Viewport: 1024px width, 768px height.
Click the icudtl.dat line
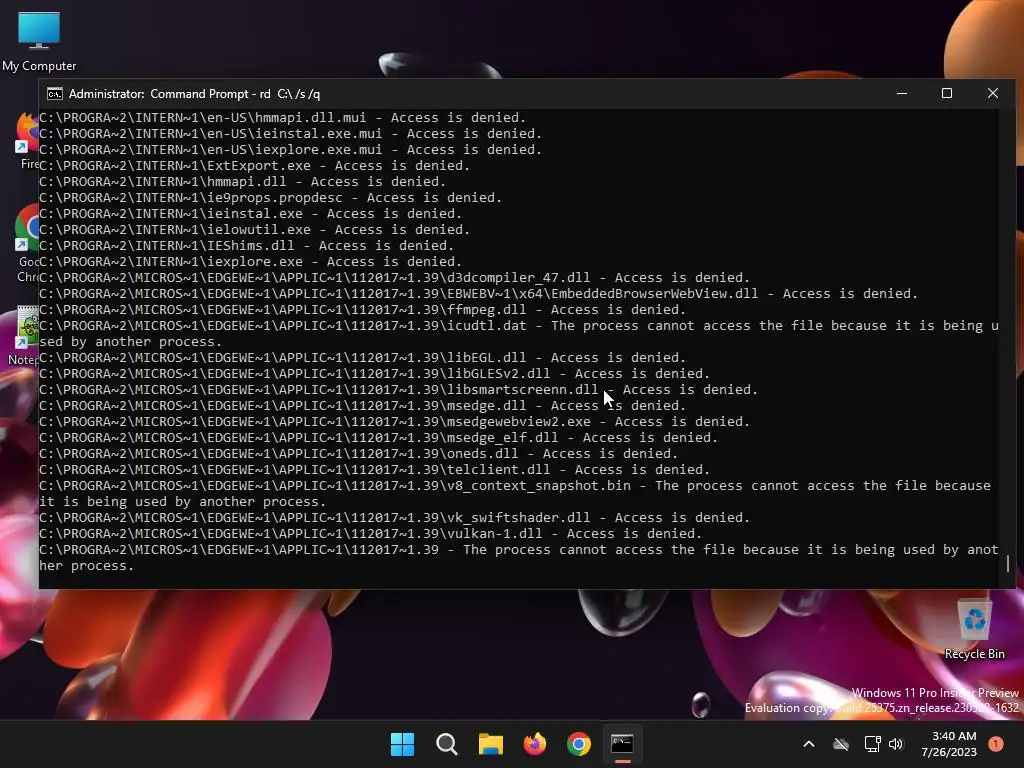(x=519, y=333)
